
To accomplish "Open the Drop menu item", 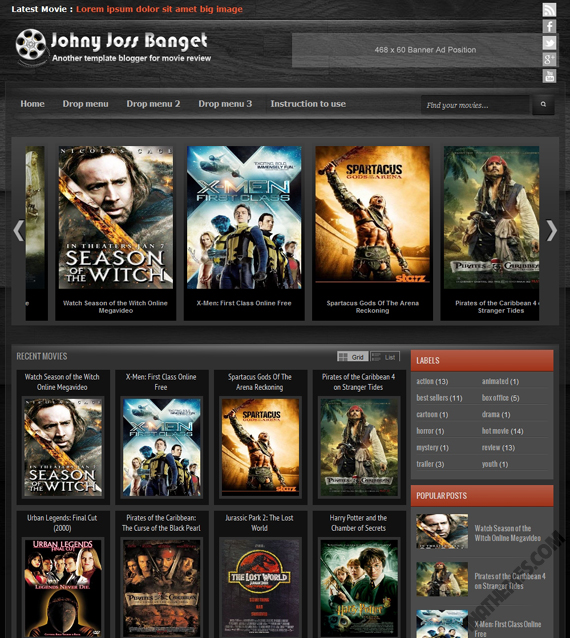I will [x=85, y=104].
